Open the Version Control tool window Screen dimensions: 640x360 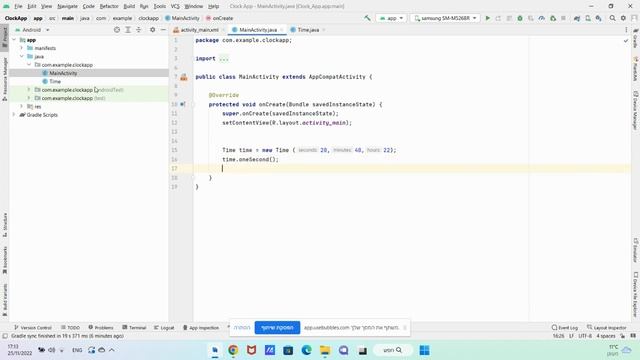[33, 327]
